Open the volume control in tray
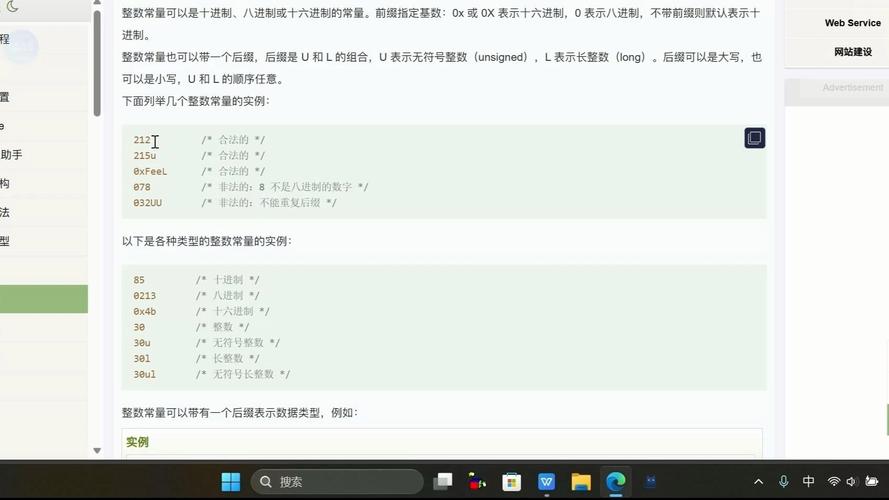Screen dimensions: 889x500 (851, 482)
